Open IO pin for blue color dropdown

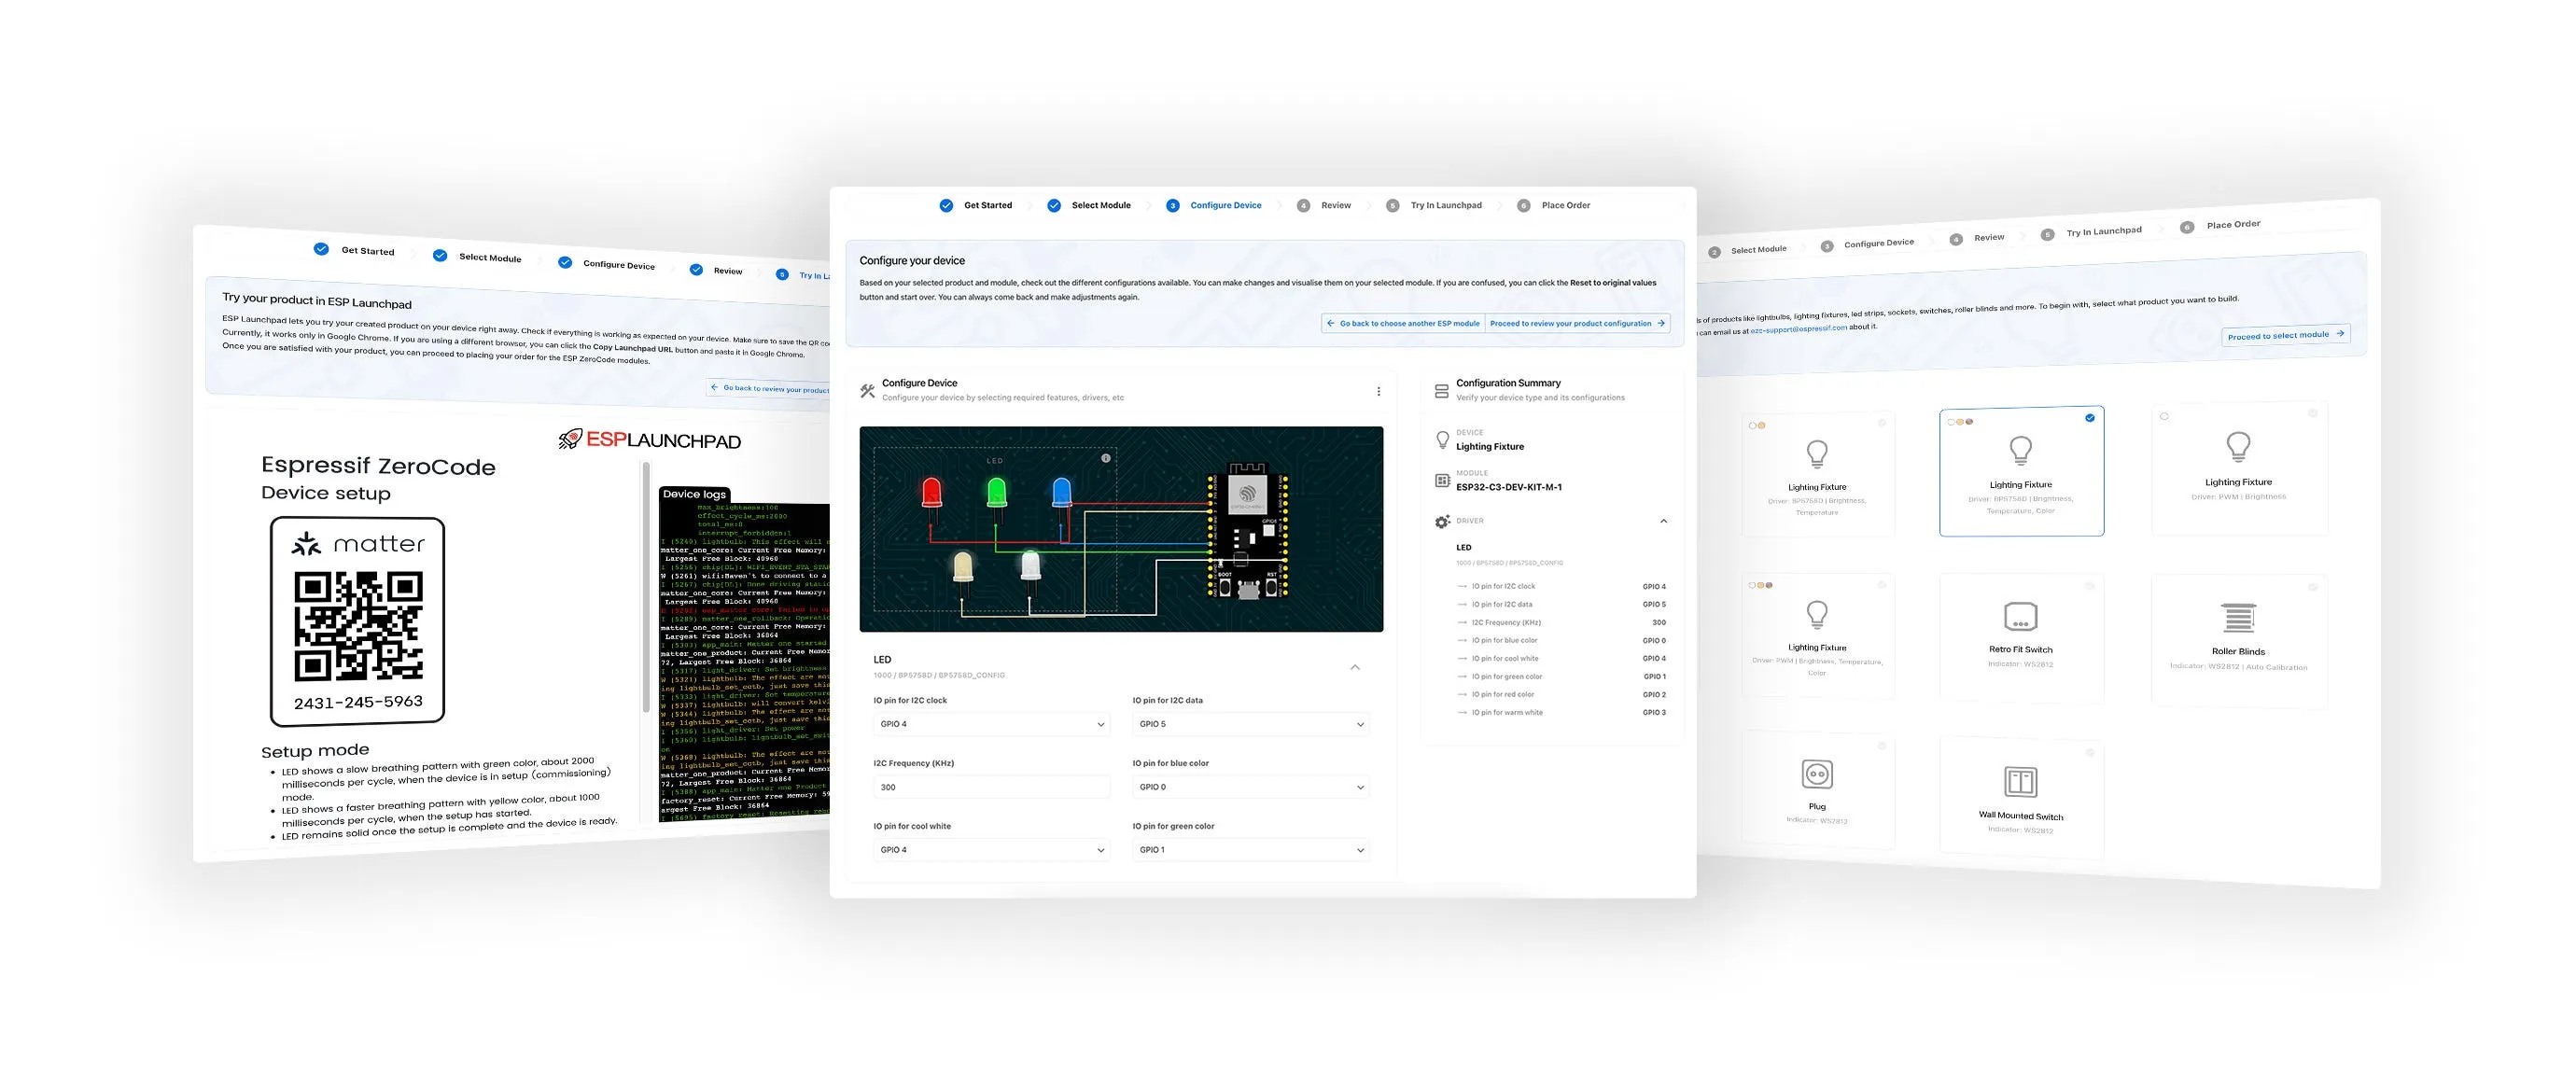pos(1249,787)
